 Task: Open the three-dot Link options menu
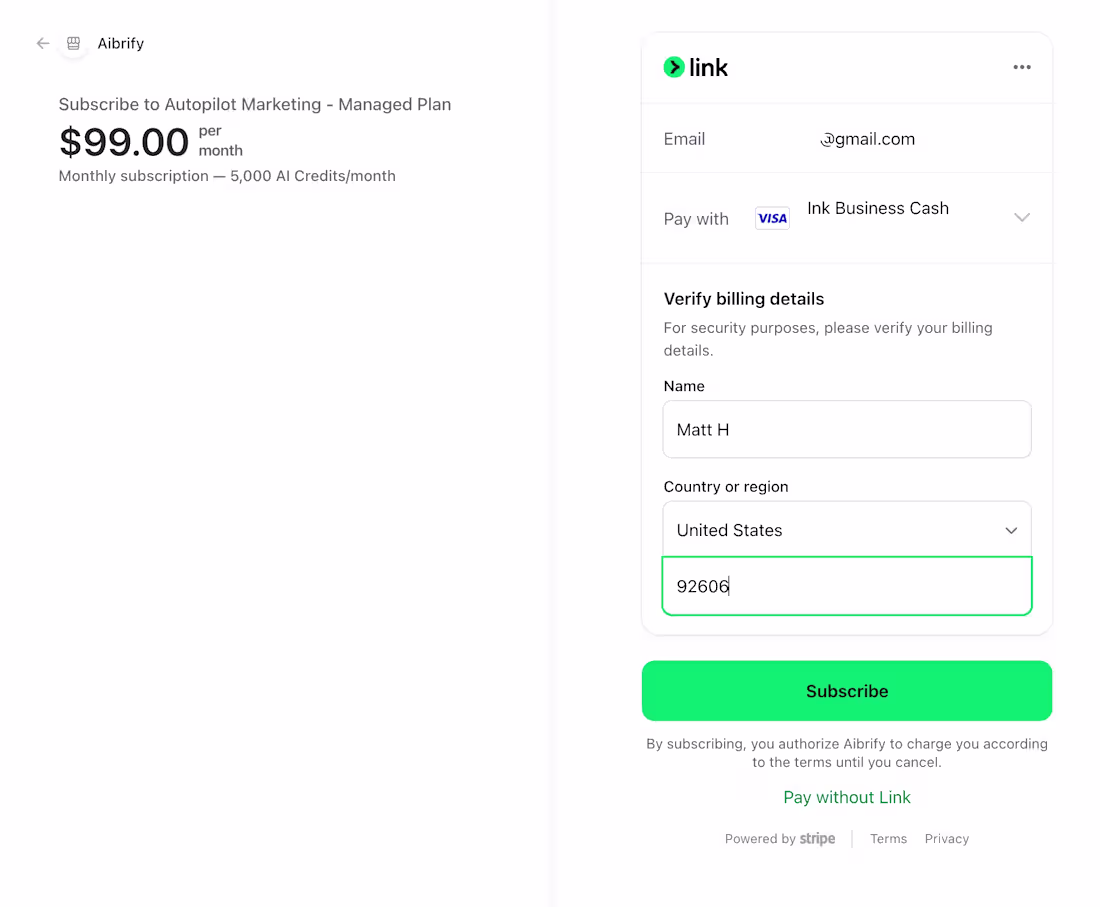[1021, 67]
